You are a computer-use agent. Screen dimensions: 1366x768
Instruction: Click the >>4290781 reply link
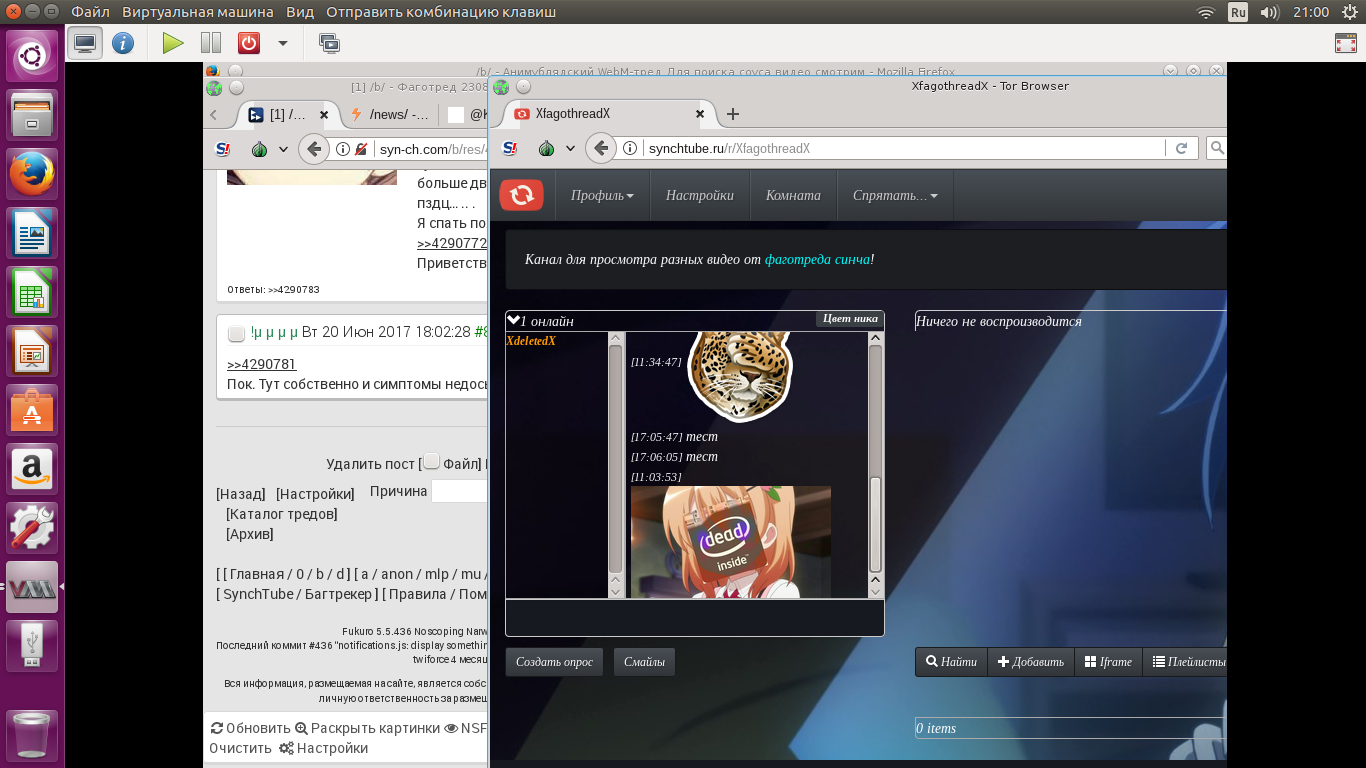[262, 364]
